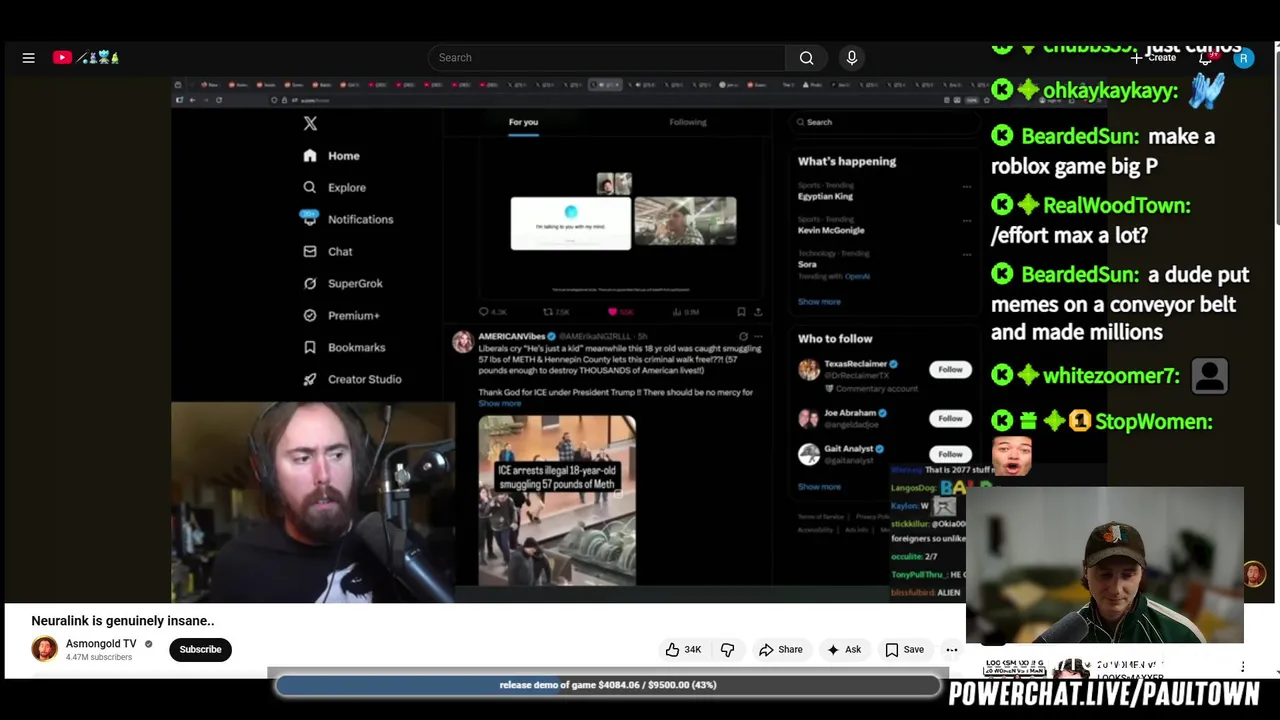The image size is (1280, 720).
Task: Open the Asmongold TV channel name link
Action: tap(101, 644)
